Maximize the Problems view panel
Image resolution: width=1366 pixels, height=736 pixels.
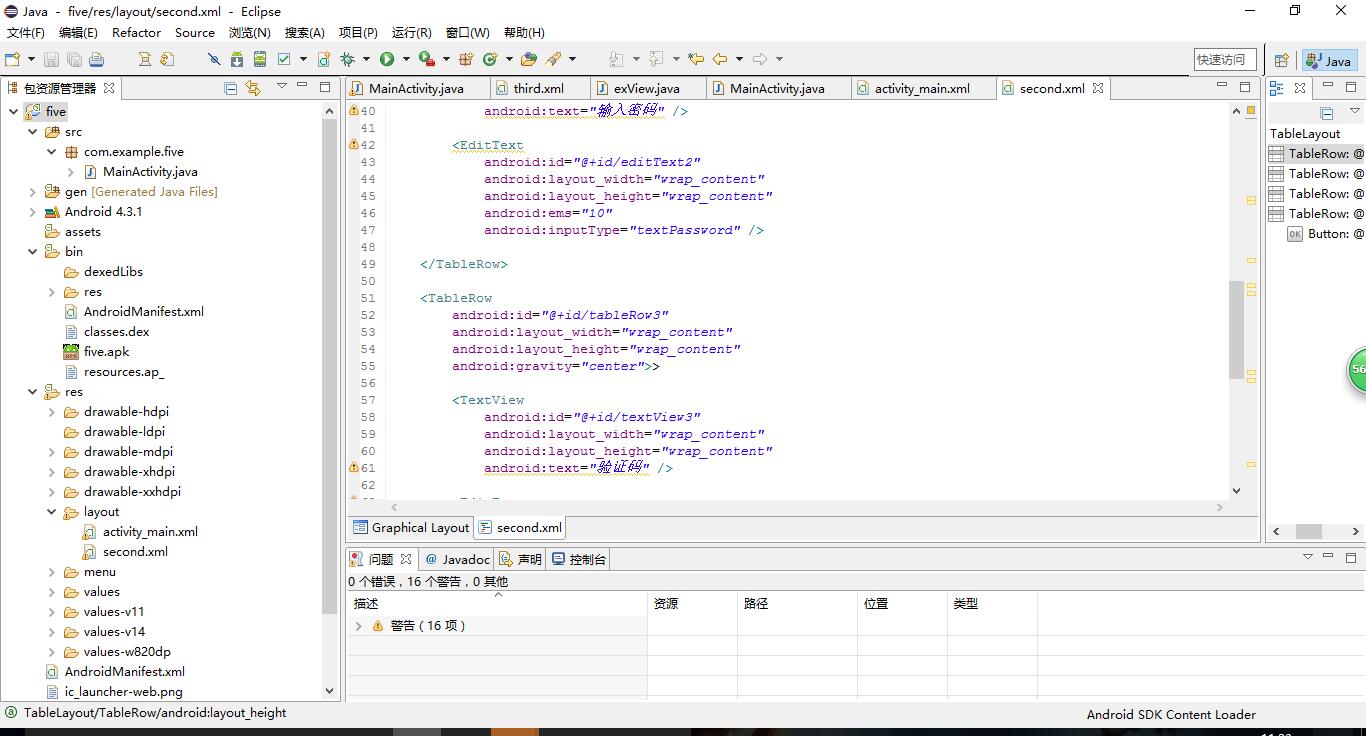point(1351,557)
